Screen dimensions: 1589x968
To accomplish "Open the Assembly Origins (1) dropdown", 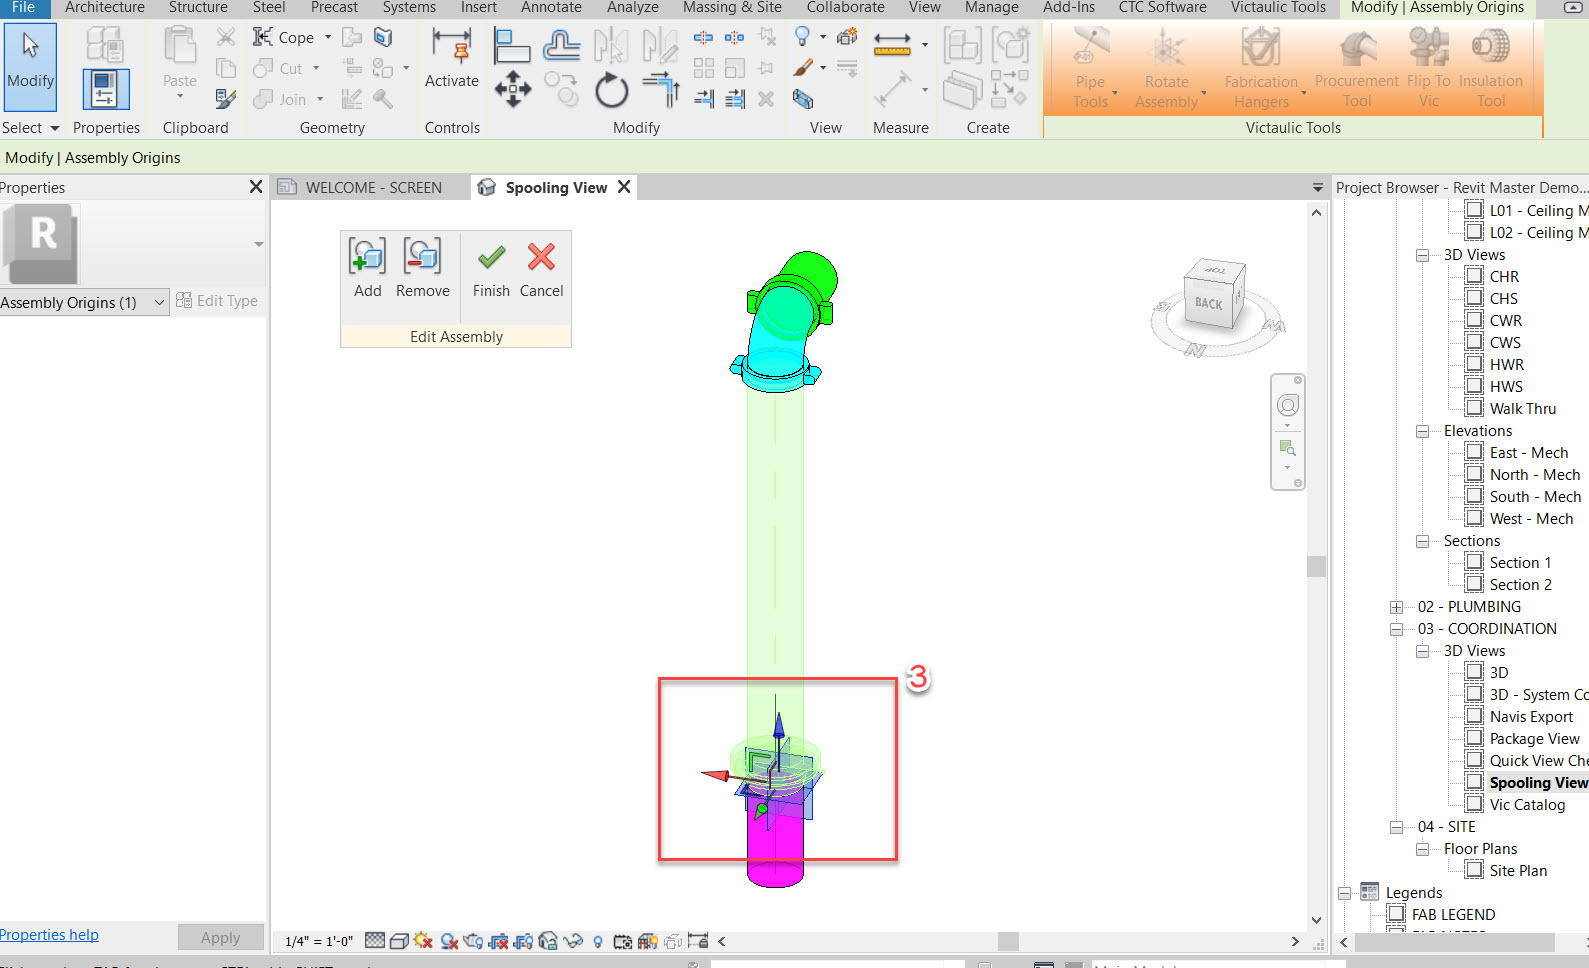I will 159,302.
